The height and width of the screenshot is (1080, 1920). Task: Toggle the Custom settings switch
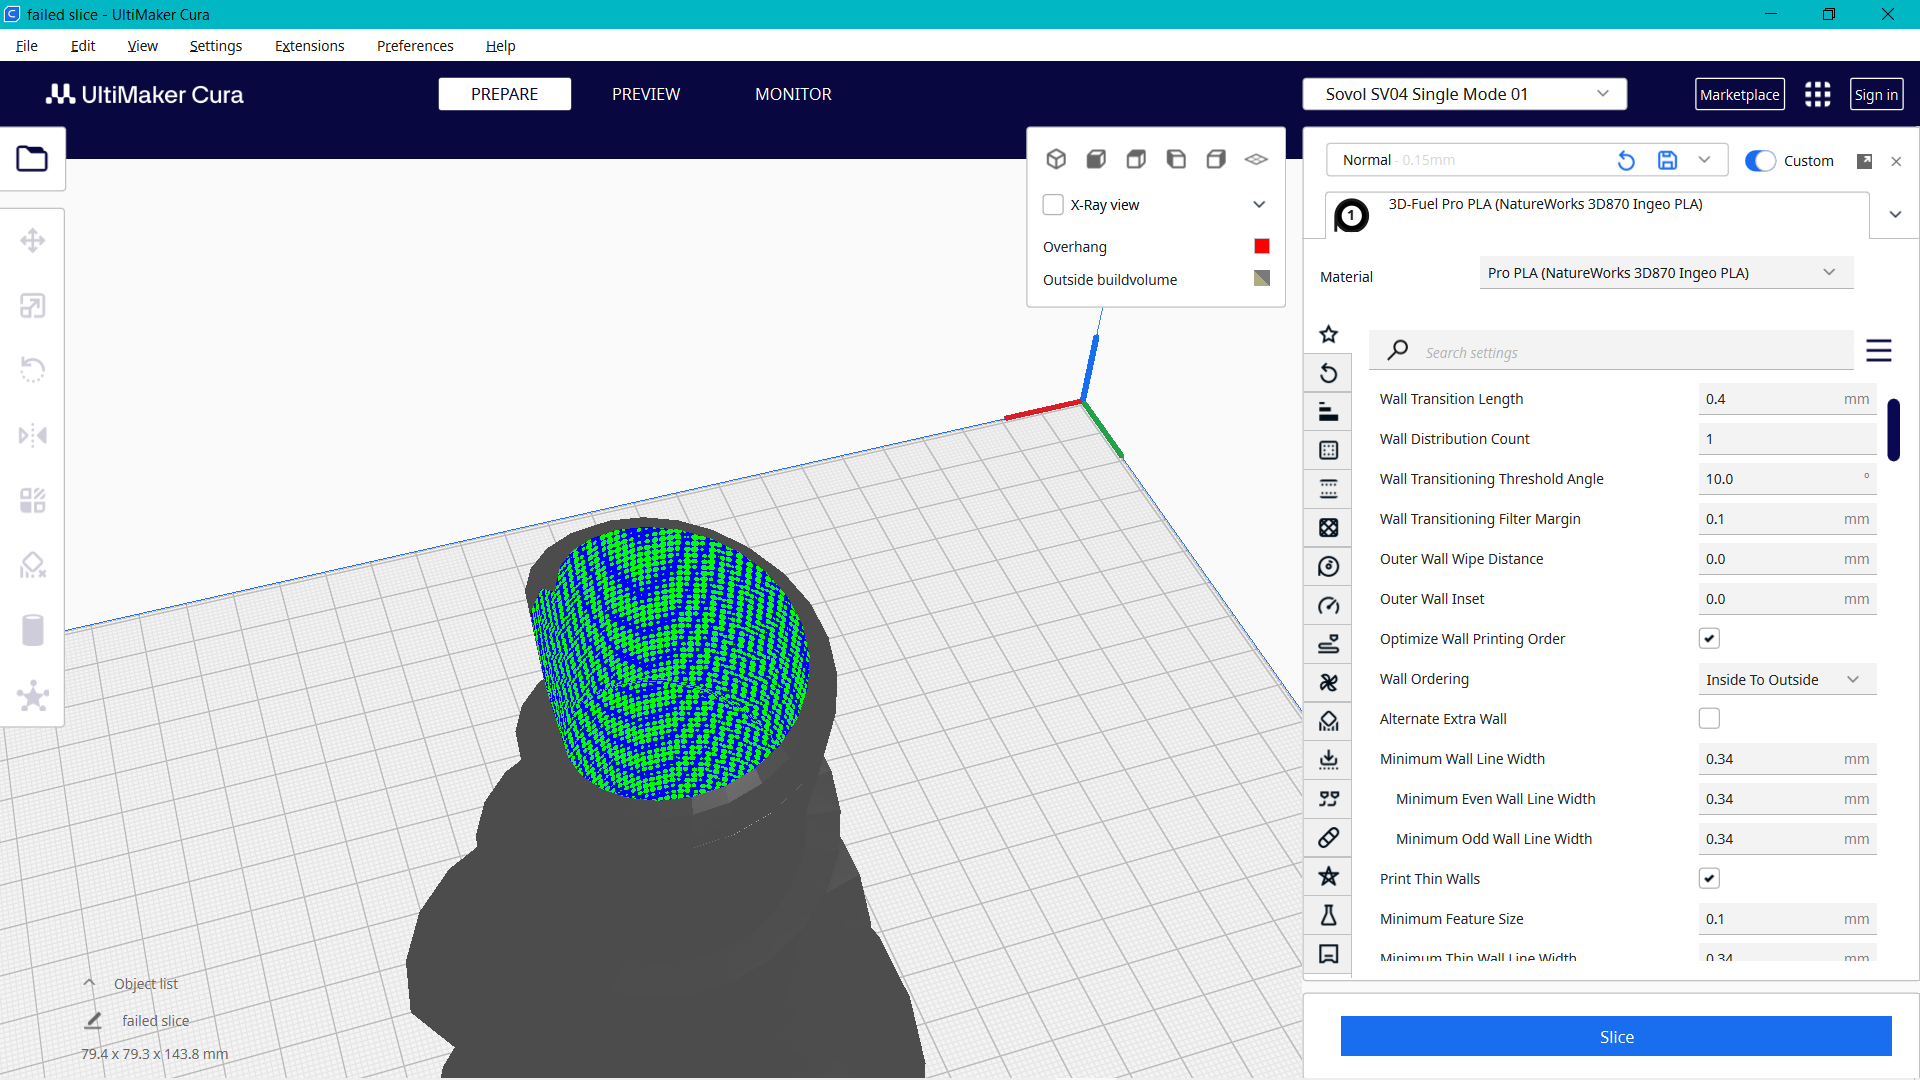[x=1760, y=161]
